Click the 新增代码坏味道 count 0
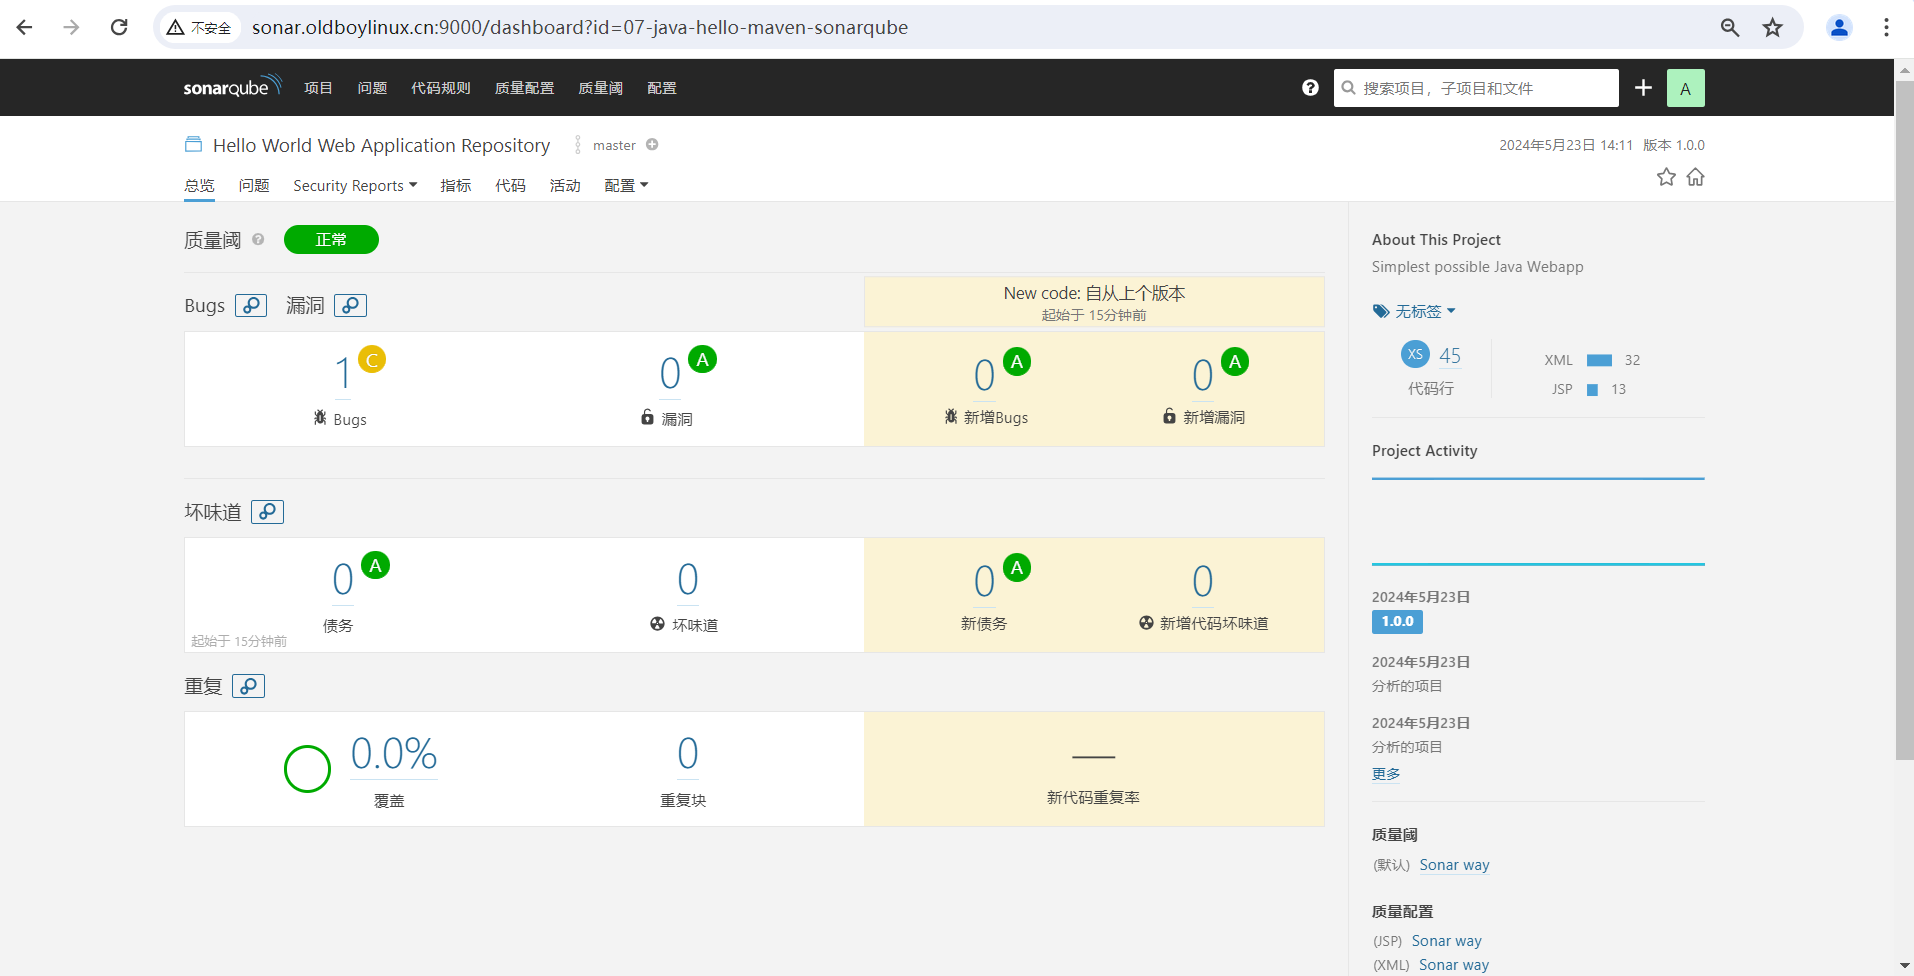1914x976 pixels. pyautogui.click(x=1203, y=581)
